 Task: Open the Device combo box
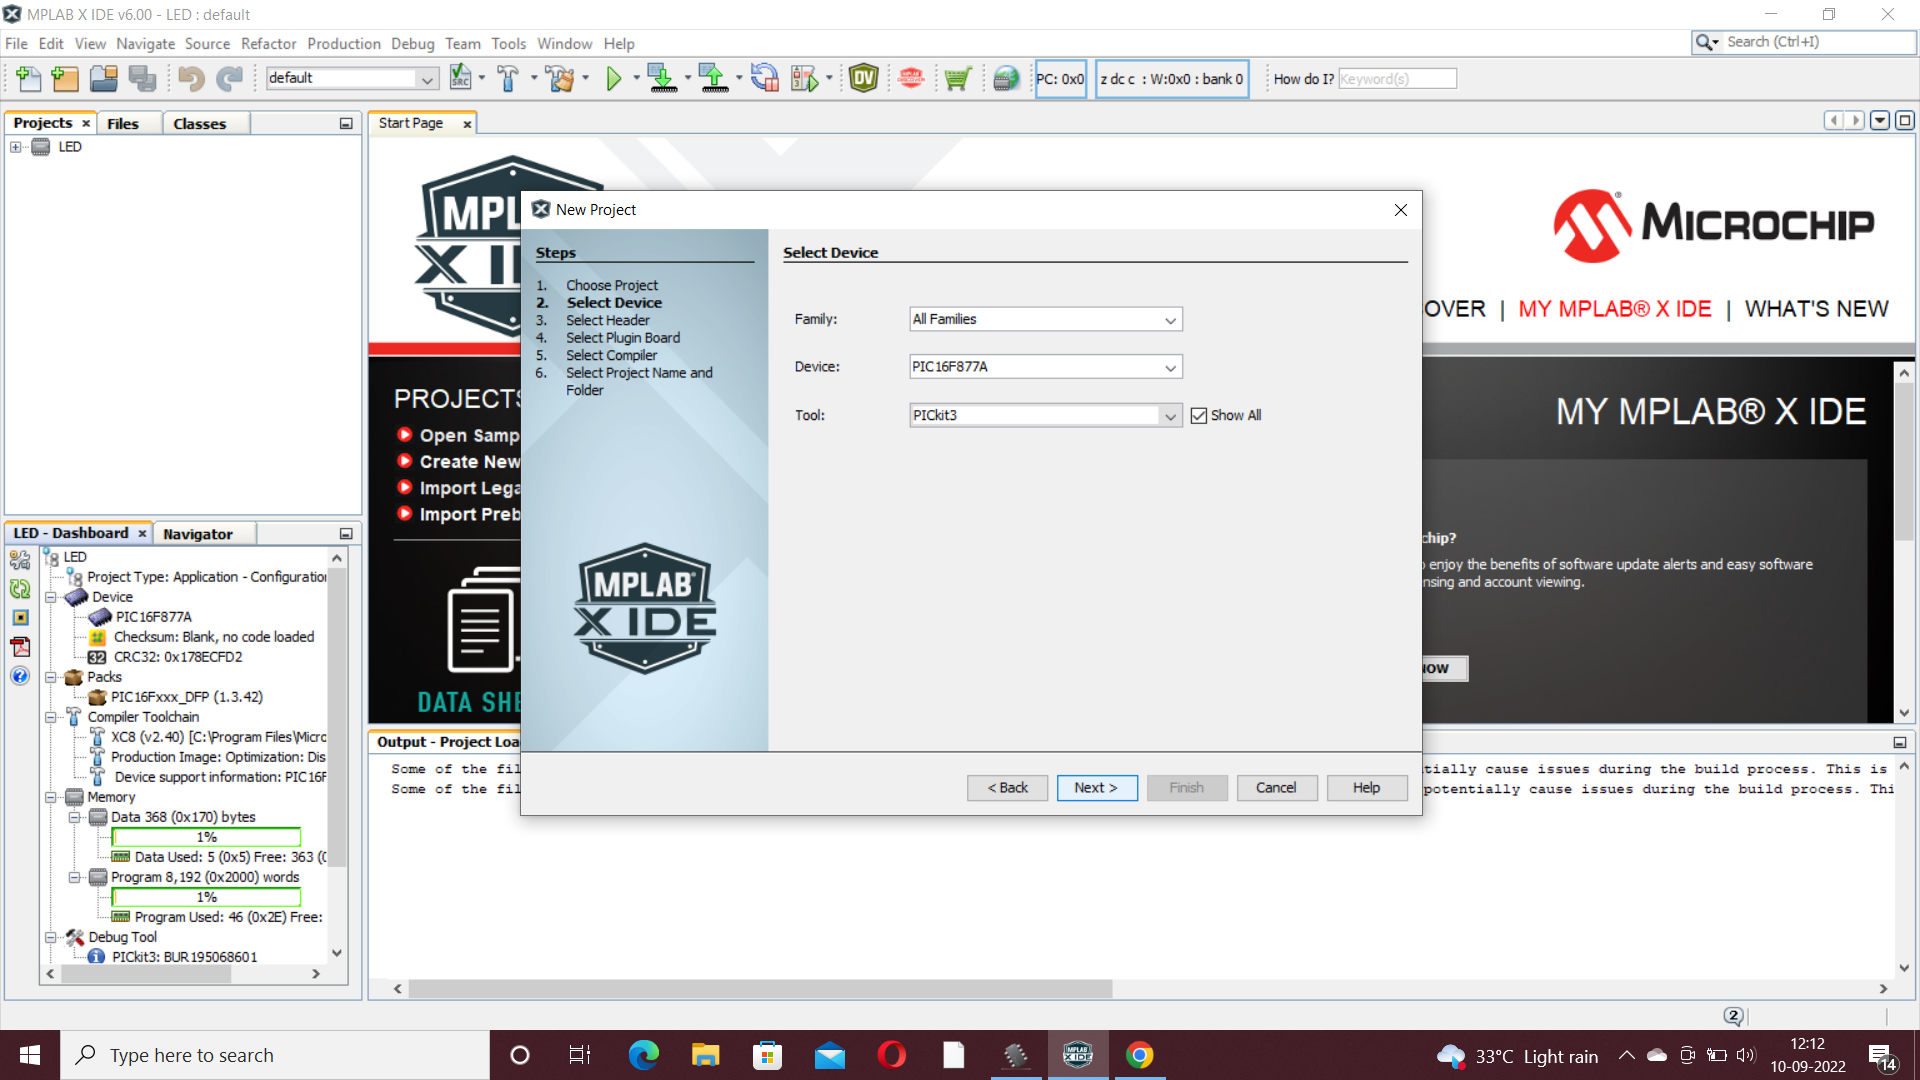click(x=1170, y=368)
